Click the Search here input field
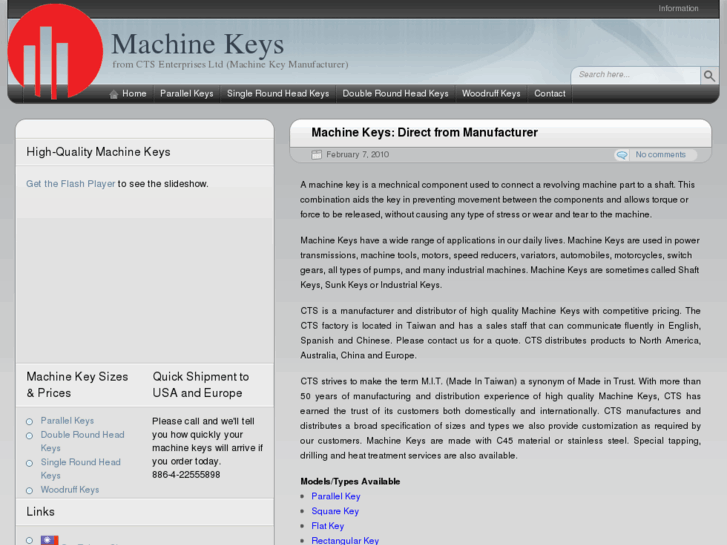This screenshot has width=727, height=545. [635, 75]
